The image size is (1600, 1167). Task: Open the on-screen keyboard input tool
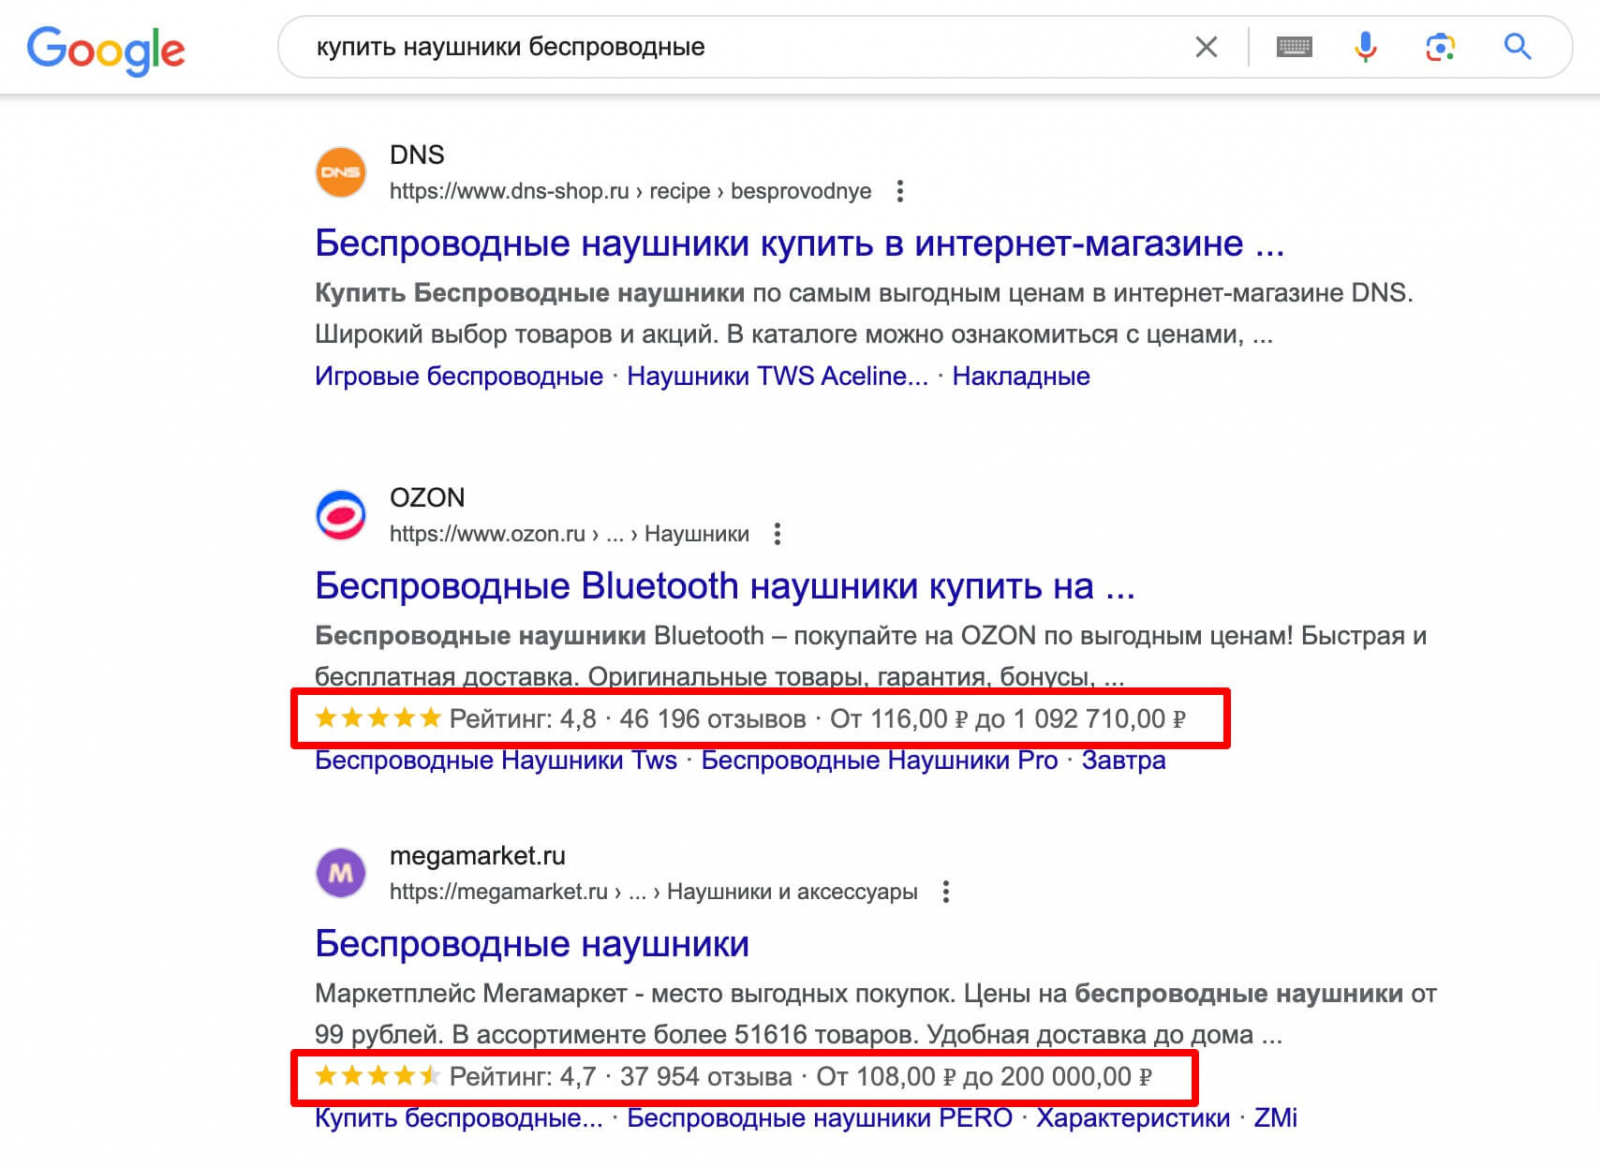click(1294, 47)
